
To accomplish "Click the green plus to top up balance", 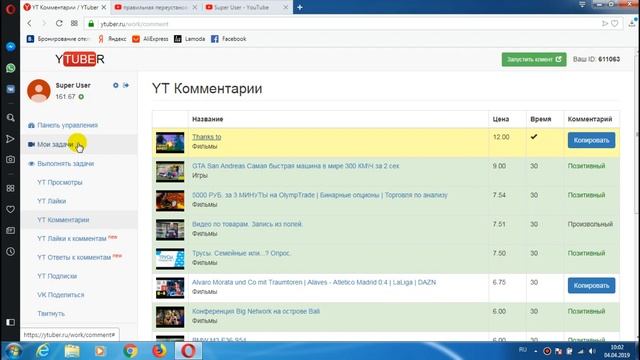I will (x=81, y=97).
